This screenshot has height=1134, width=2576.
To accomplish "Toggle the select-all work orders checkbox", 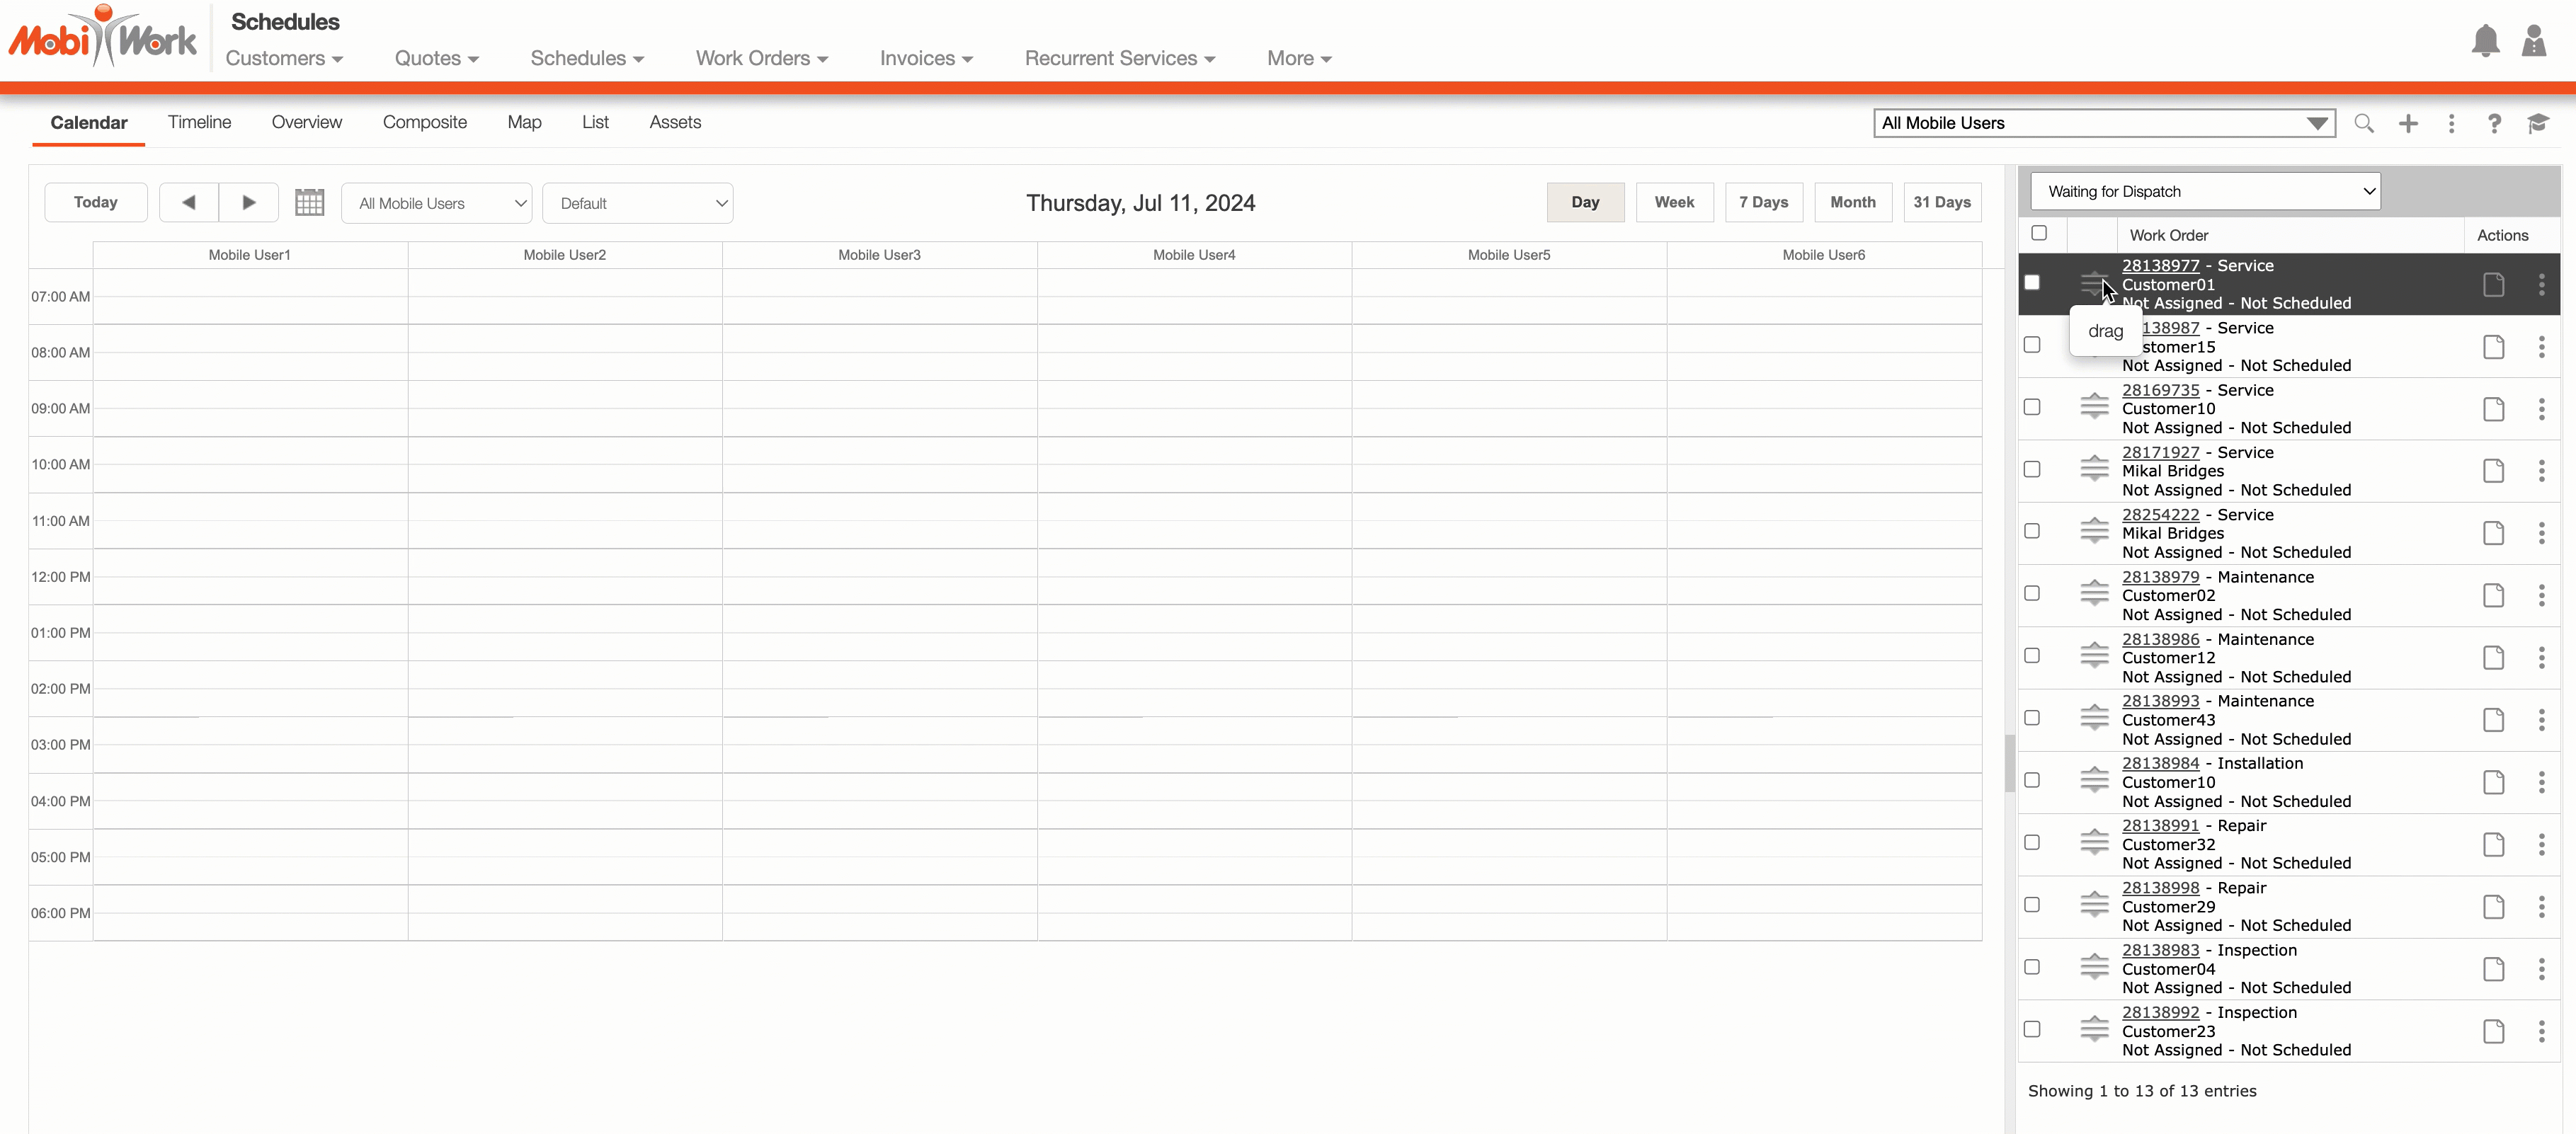I will click(x=2039, y=233).
